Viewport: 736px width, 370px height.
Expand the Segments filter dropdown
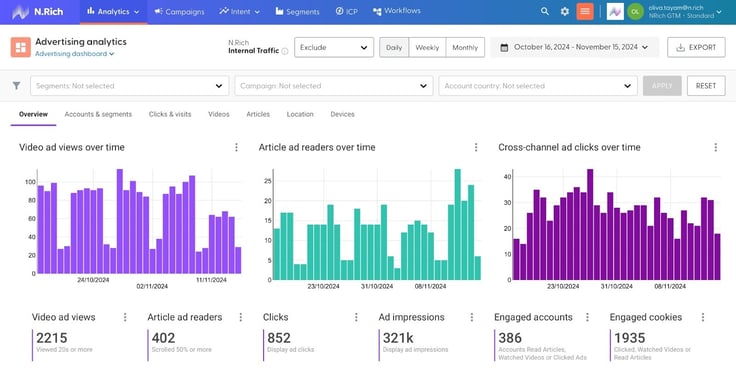click(130, 86)
